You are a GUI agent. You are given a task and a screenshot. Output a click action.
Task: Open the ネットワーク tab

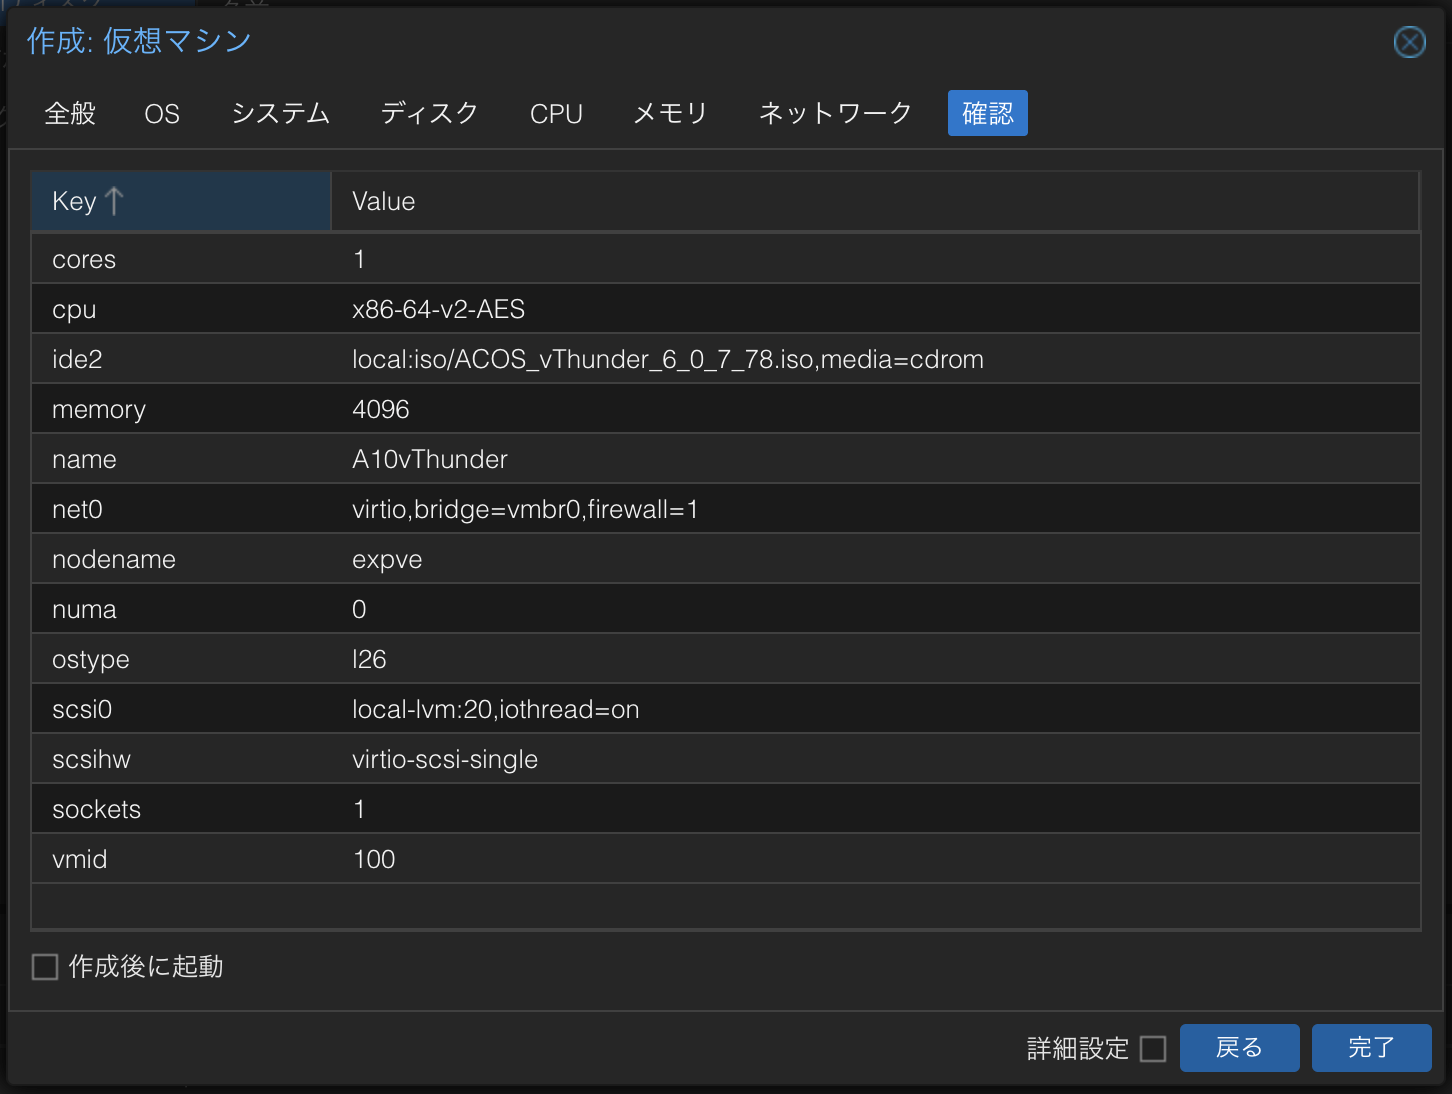[x=835, y=113]
